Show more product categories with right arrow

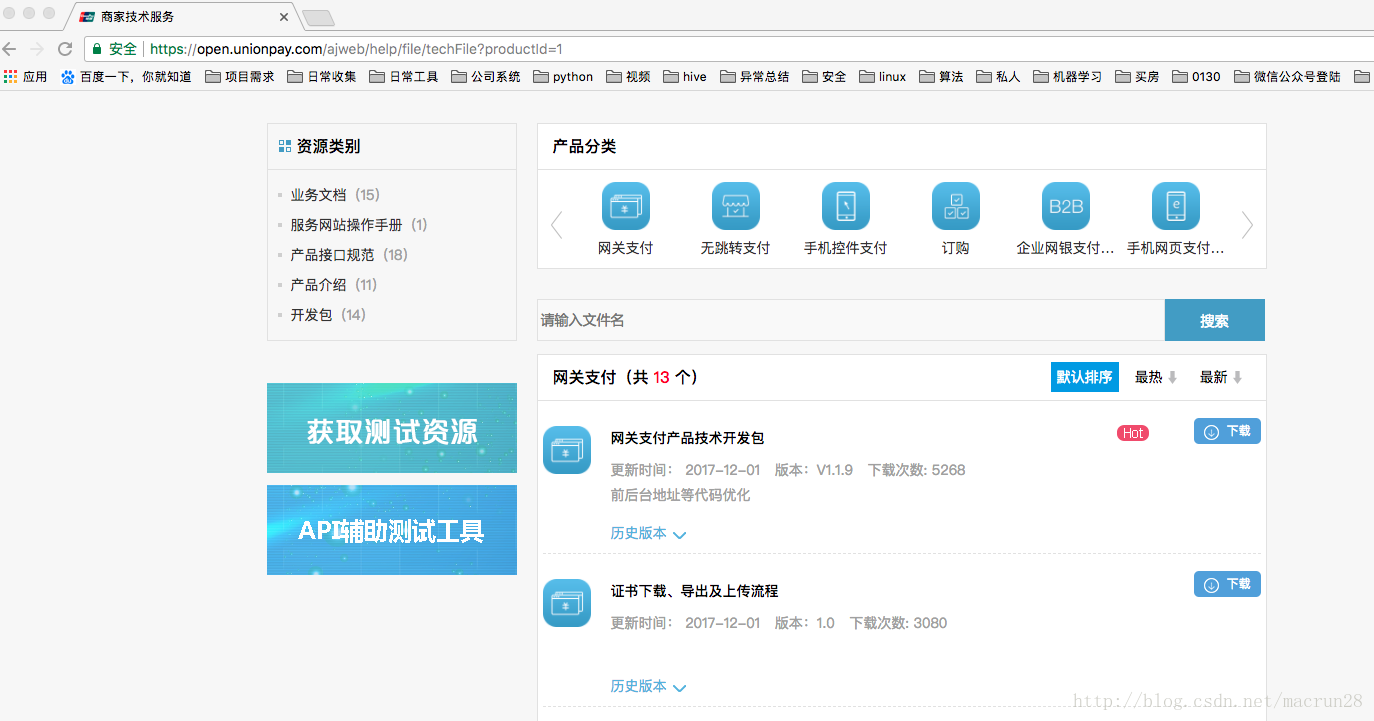1247,225
